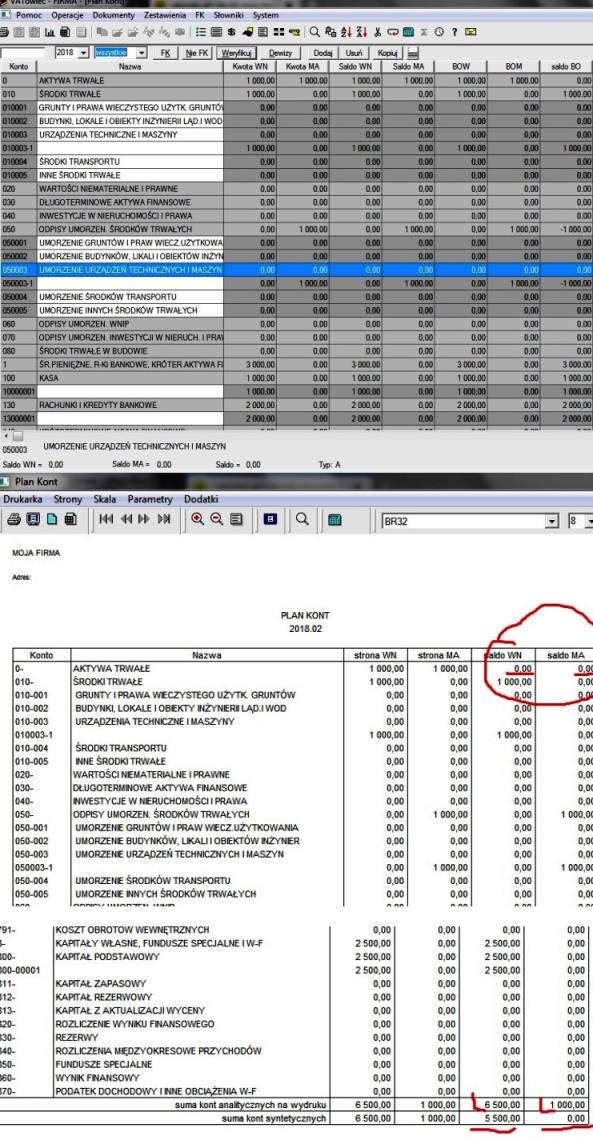The height and width of the screenshot is (1140, 593).
Task: Click the Dewizy button
Action: tap(281, 53)
